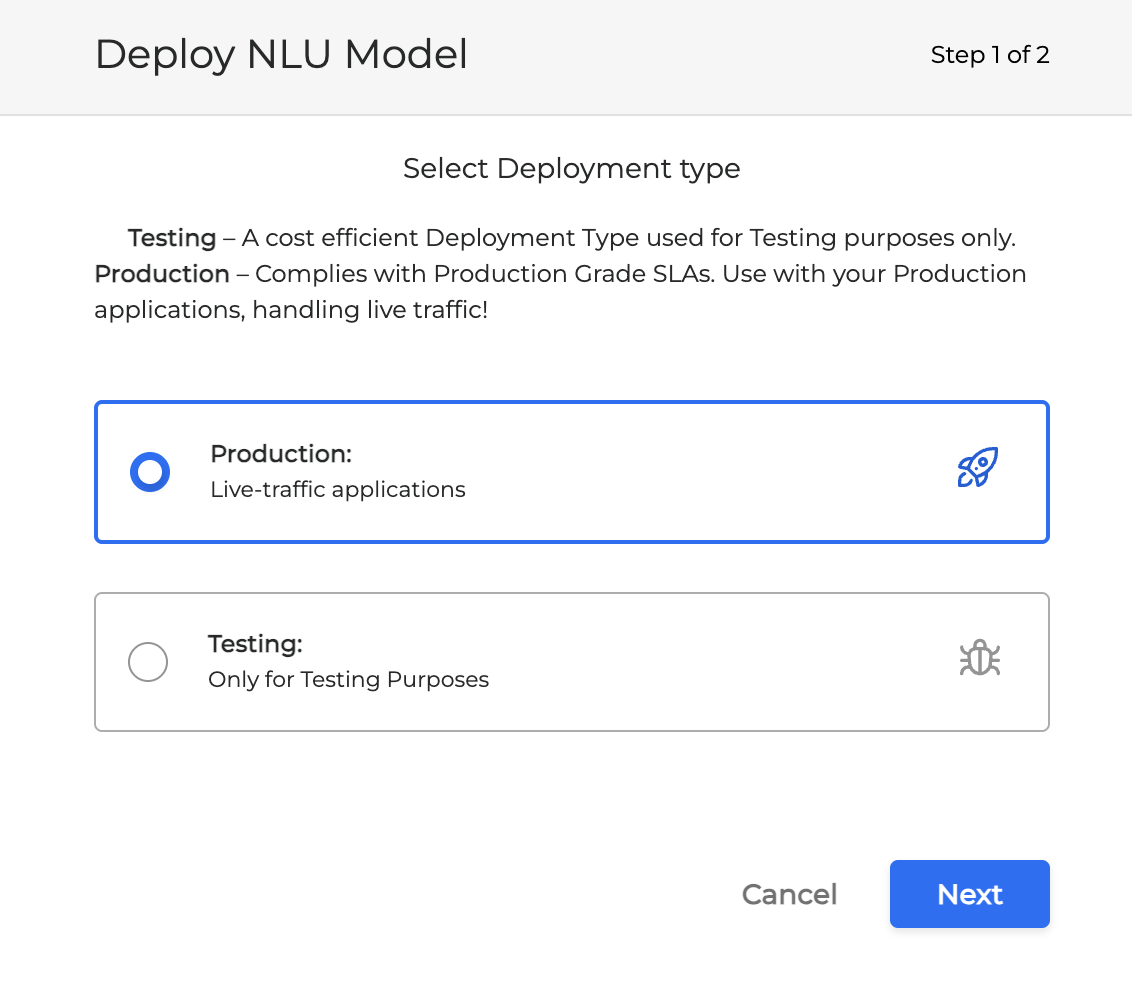
Task: Click the "handling live traffic!" description text
Action: click(370, 310)
